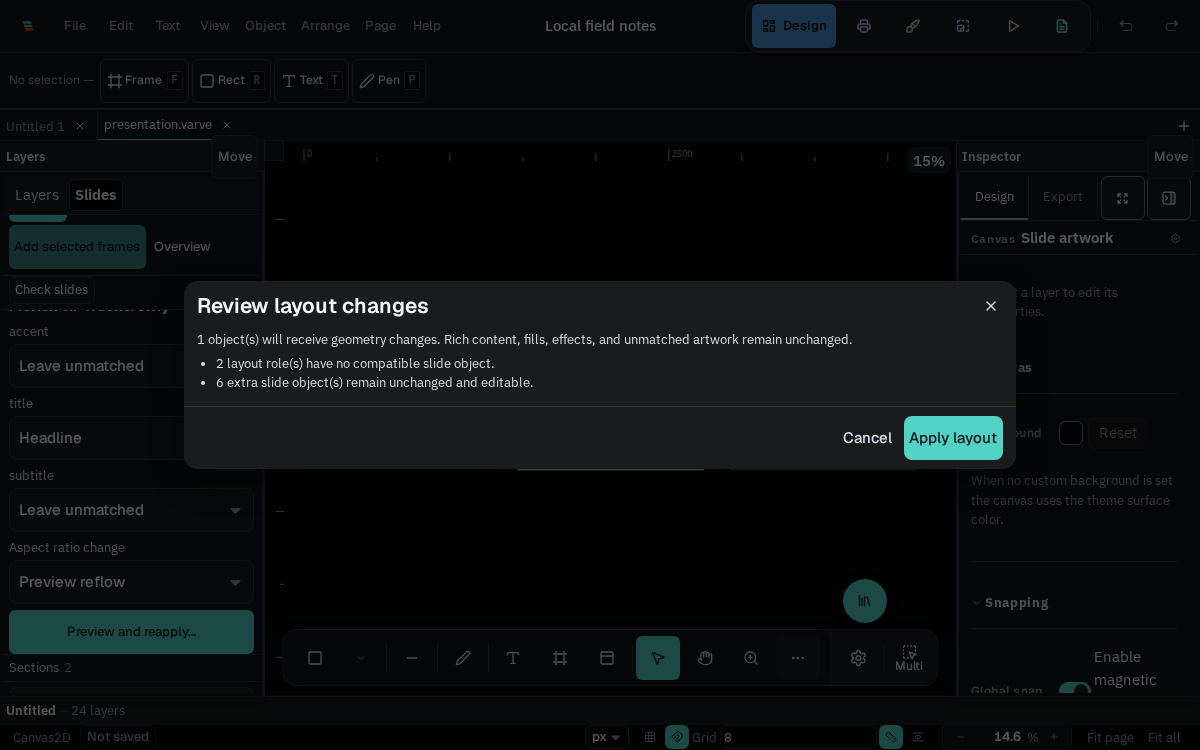Toggle Global snap switch
1200x750 pixels.
tap(1075, 691)
